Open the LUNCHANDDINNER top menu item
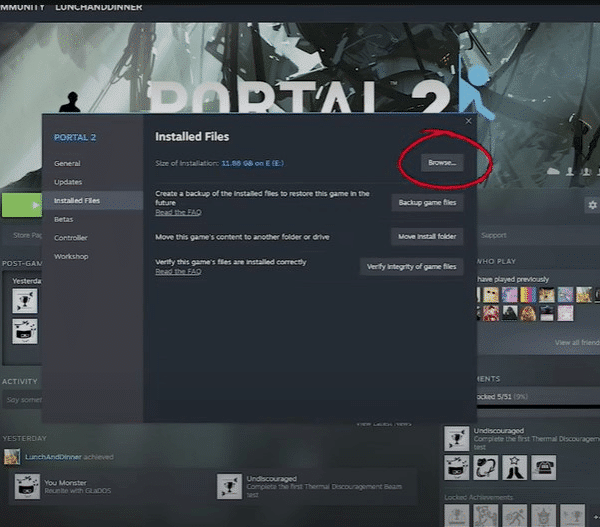The height and width of the screenshot is (527, 600). pos(99,7)
